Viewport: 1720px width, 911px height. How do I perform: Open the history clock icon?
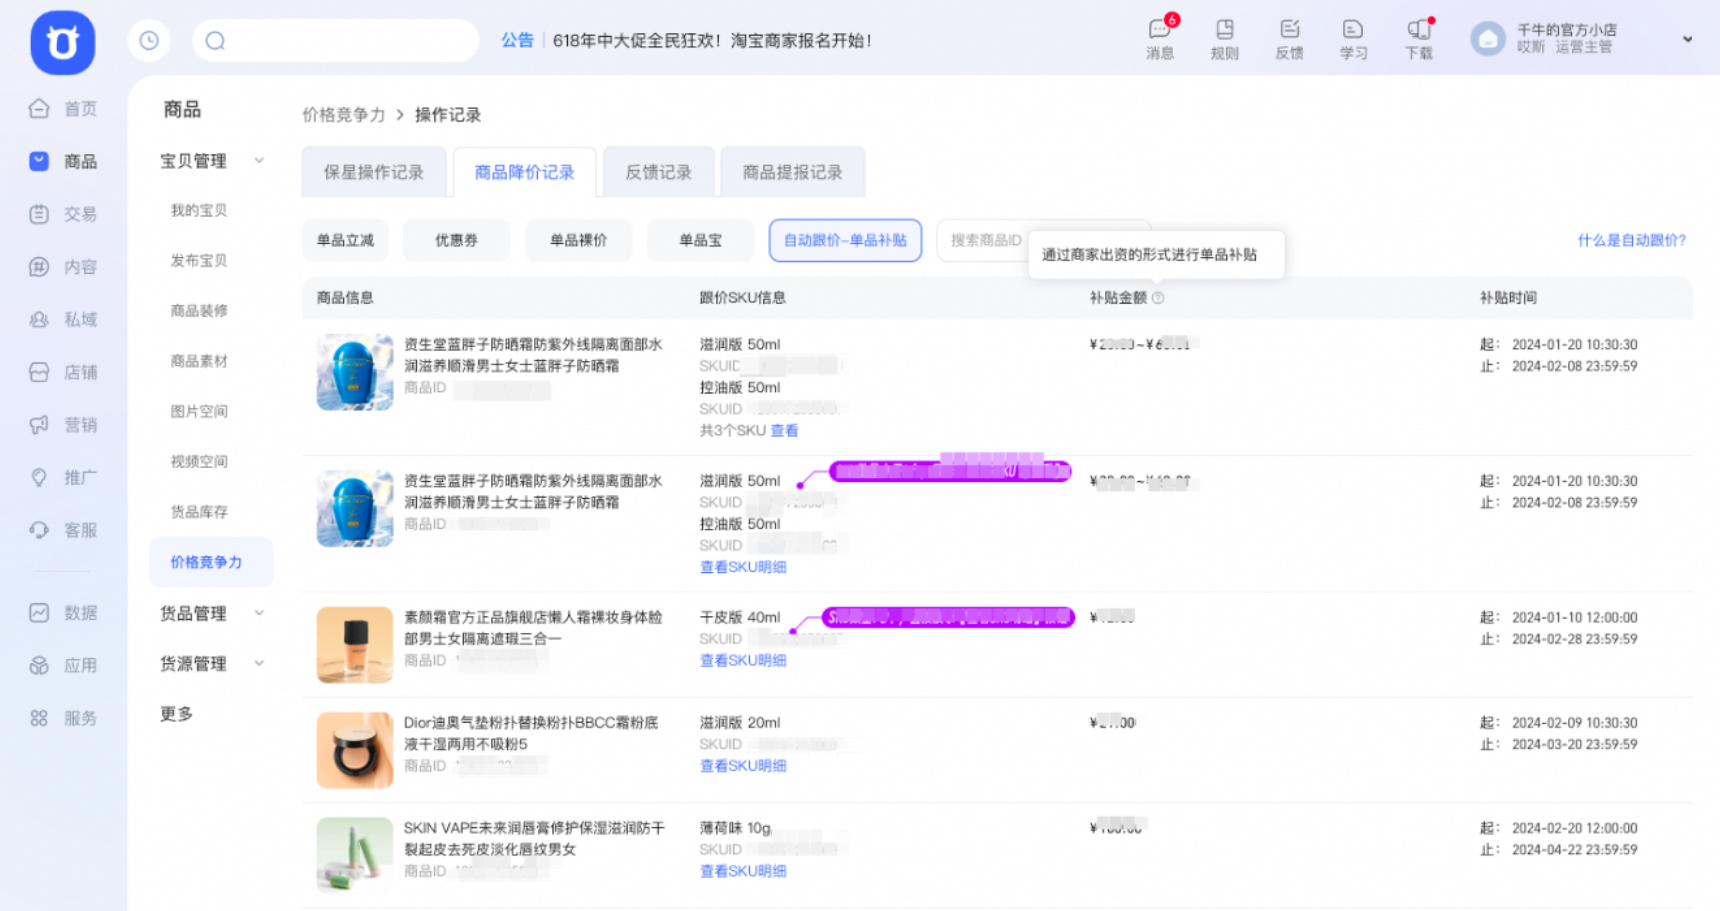point(149,41)
